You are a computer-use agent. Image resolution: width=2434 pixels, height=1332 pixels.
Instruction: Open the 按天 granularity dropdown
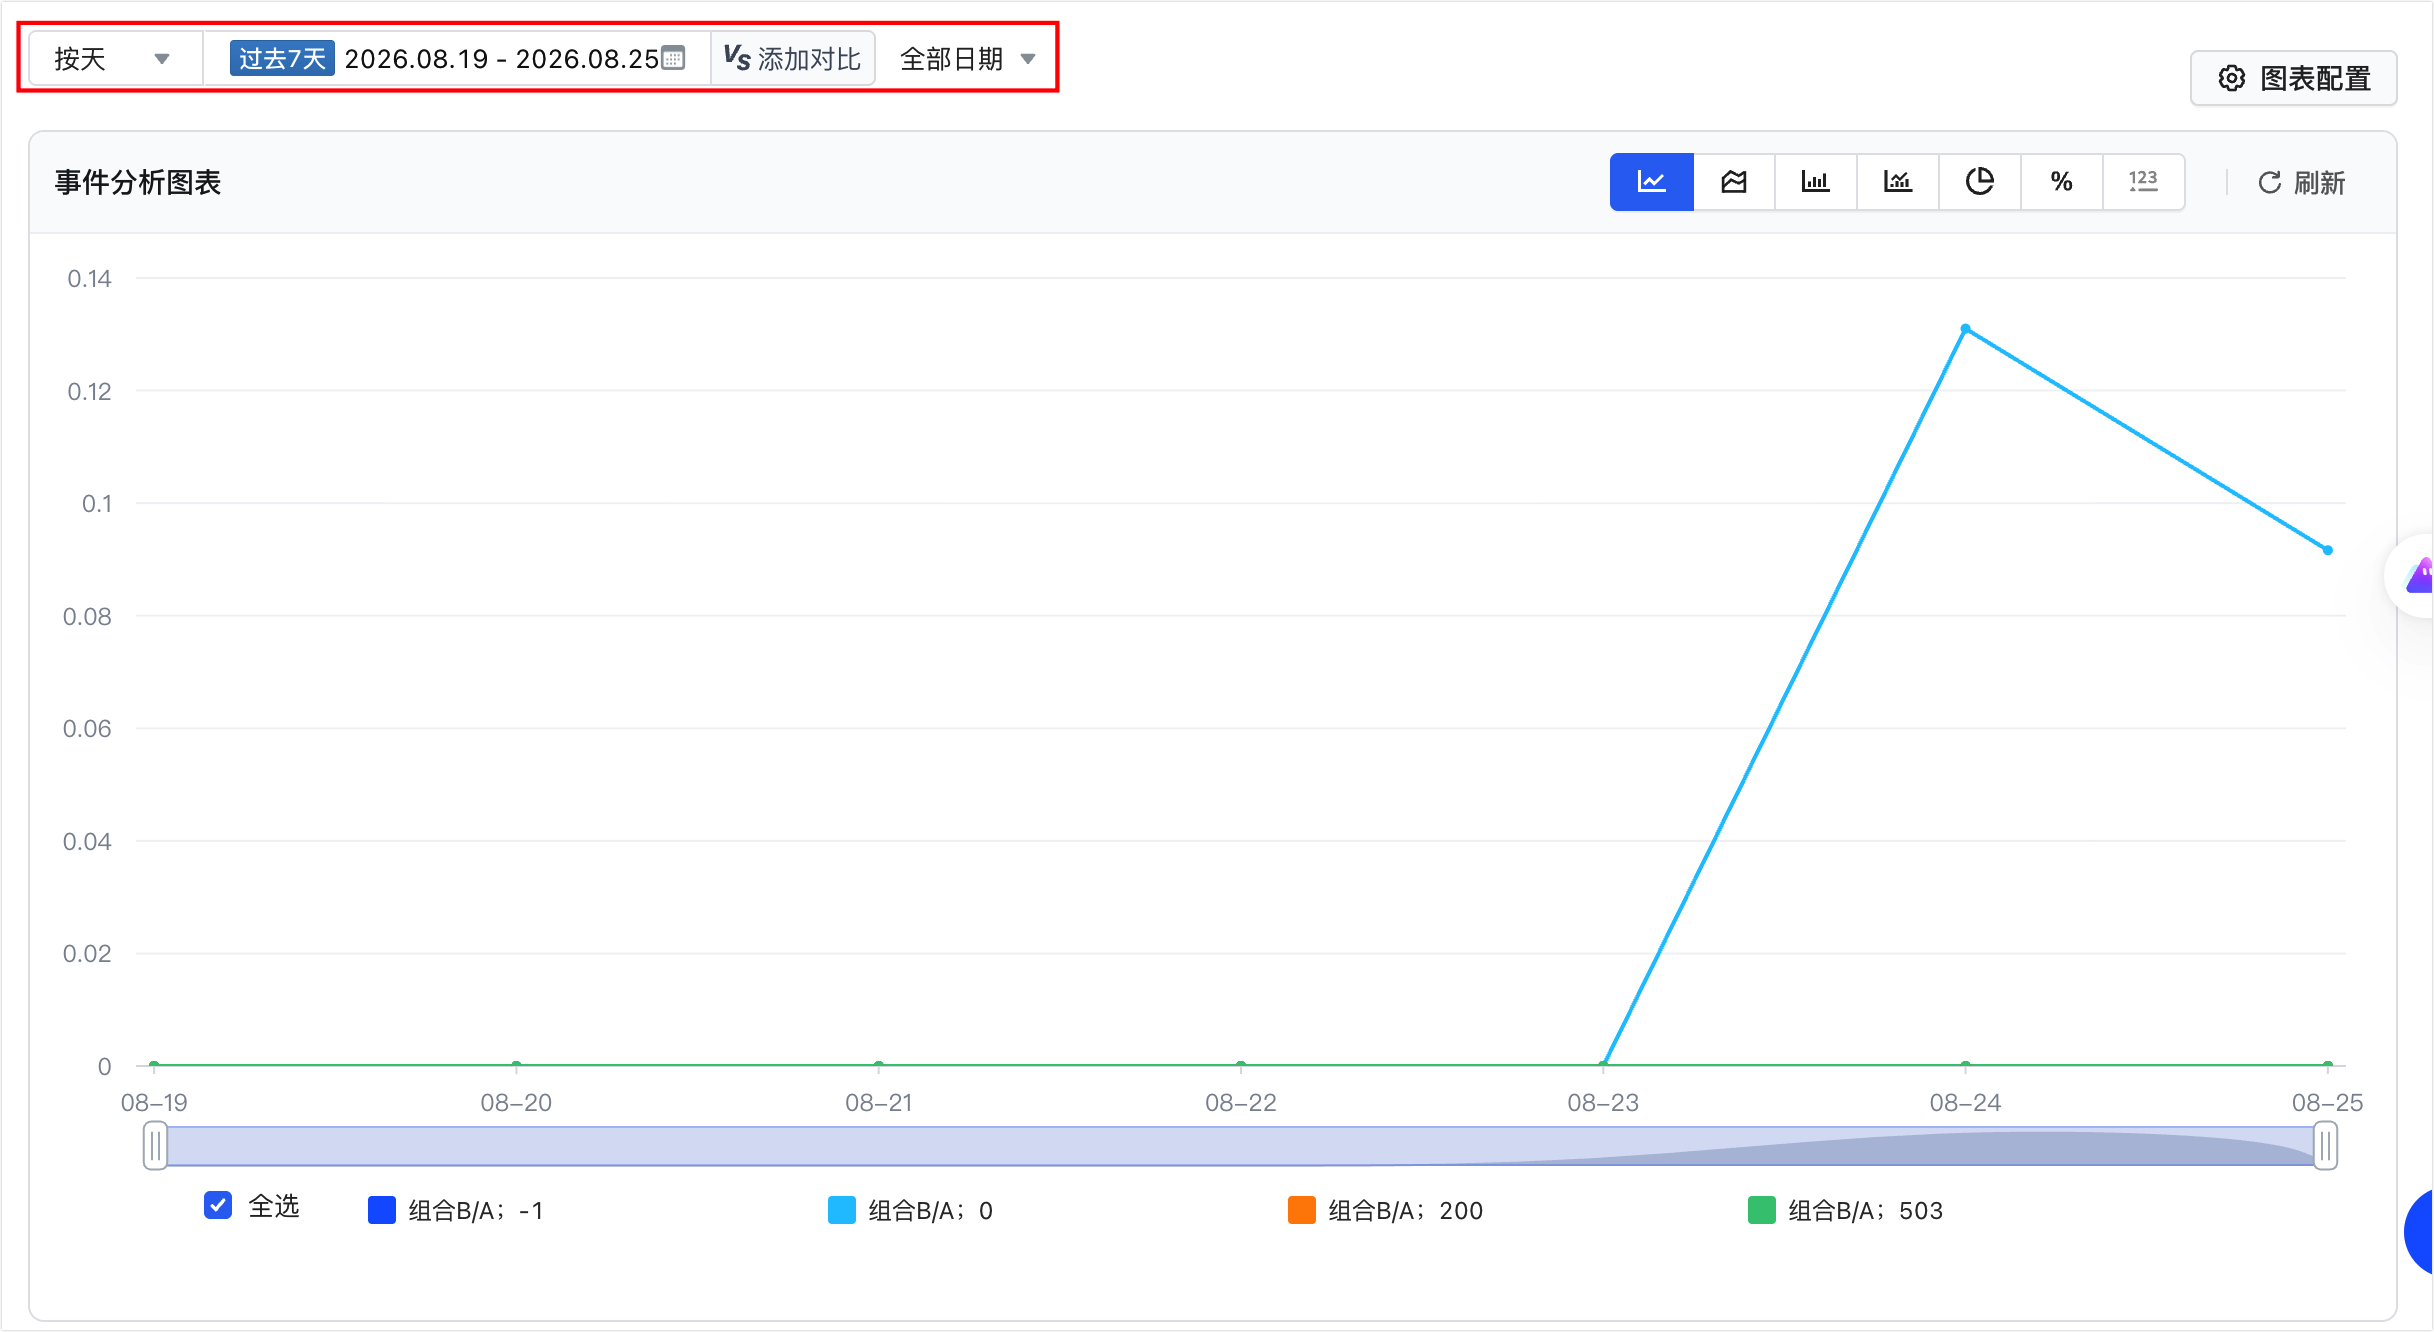point(115,59)
